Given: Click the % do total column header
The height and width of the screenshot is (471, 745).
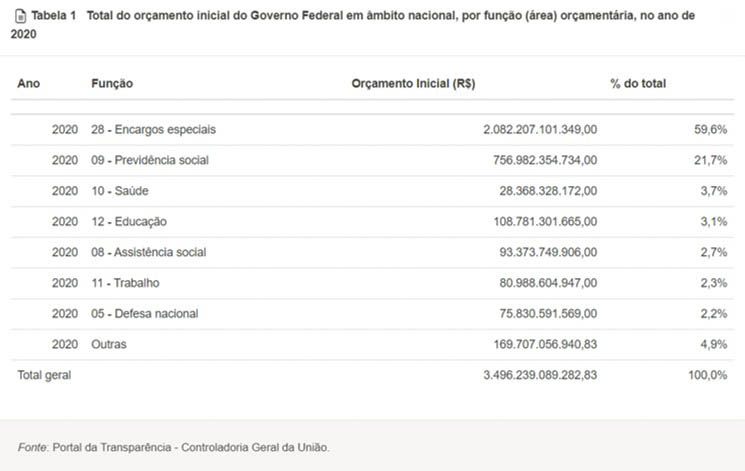Looking at the screenshot, I should tap(638, 84).
